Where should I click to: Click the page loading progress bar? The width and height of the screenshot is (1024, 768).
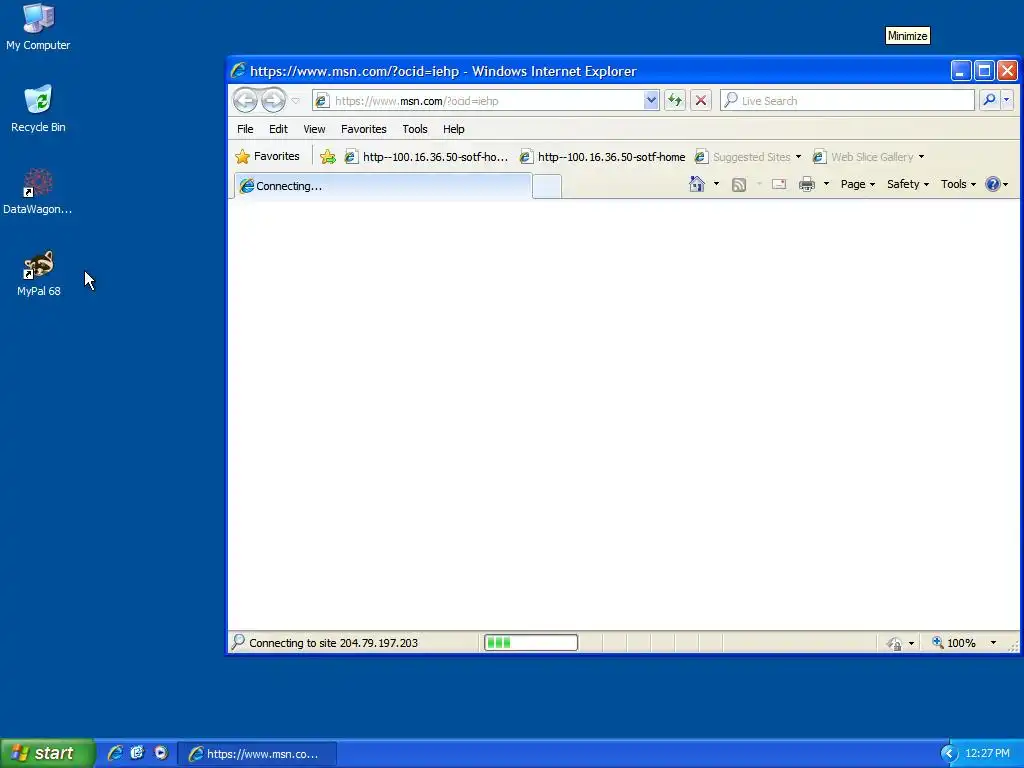tap(531, 643)
